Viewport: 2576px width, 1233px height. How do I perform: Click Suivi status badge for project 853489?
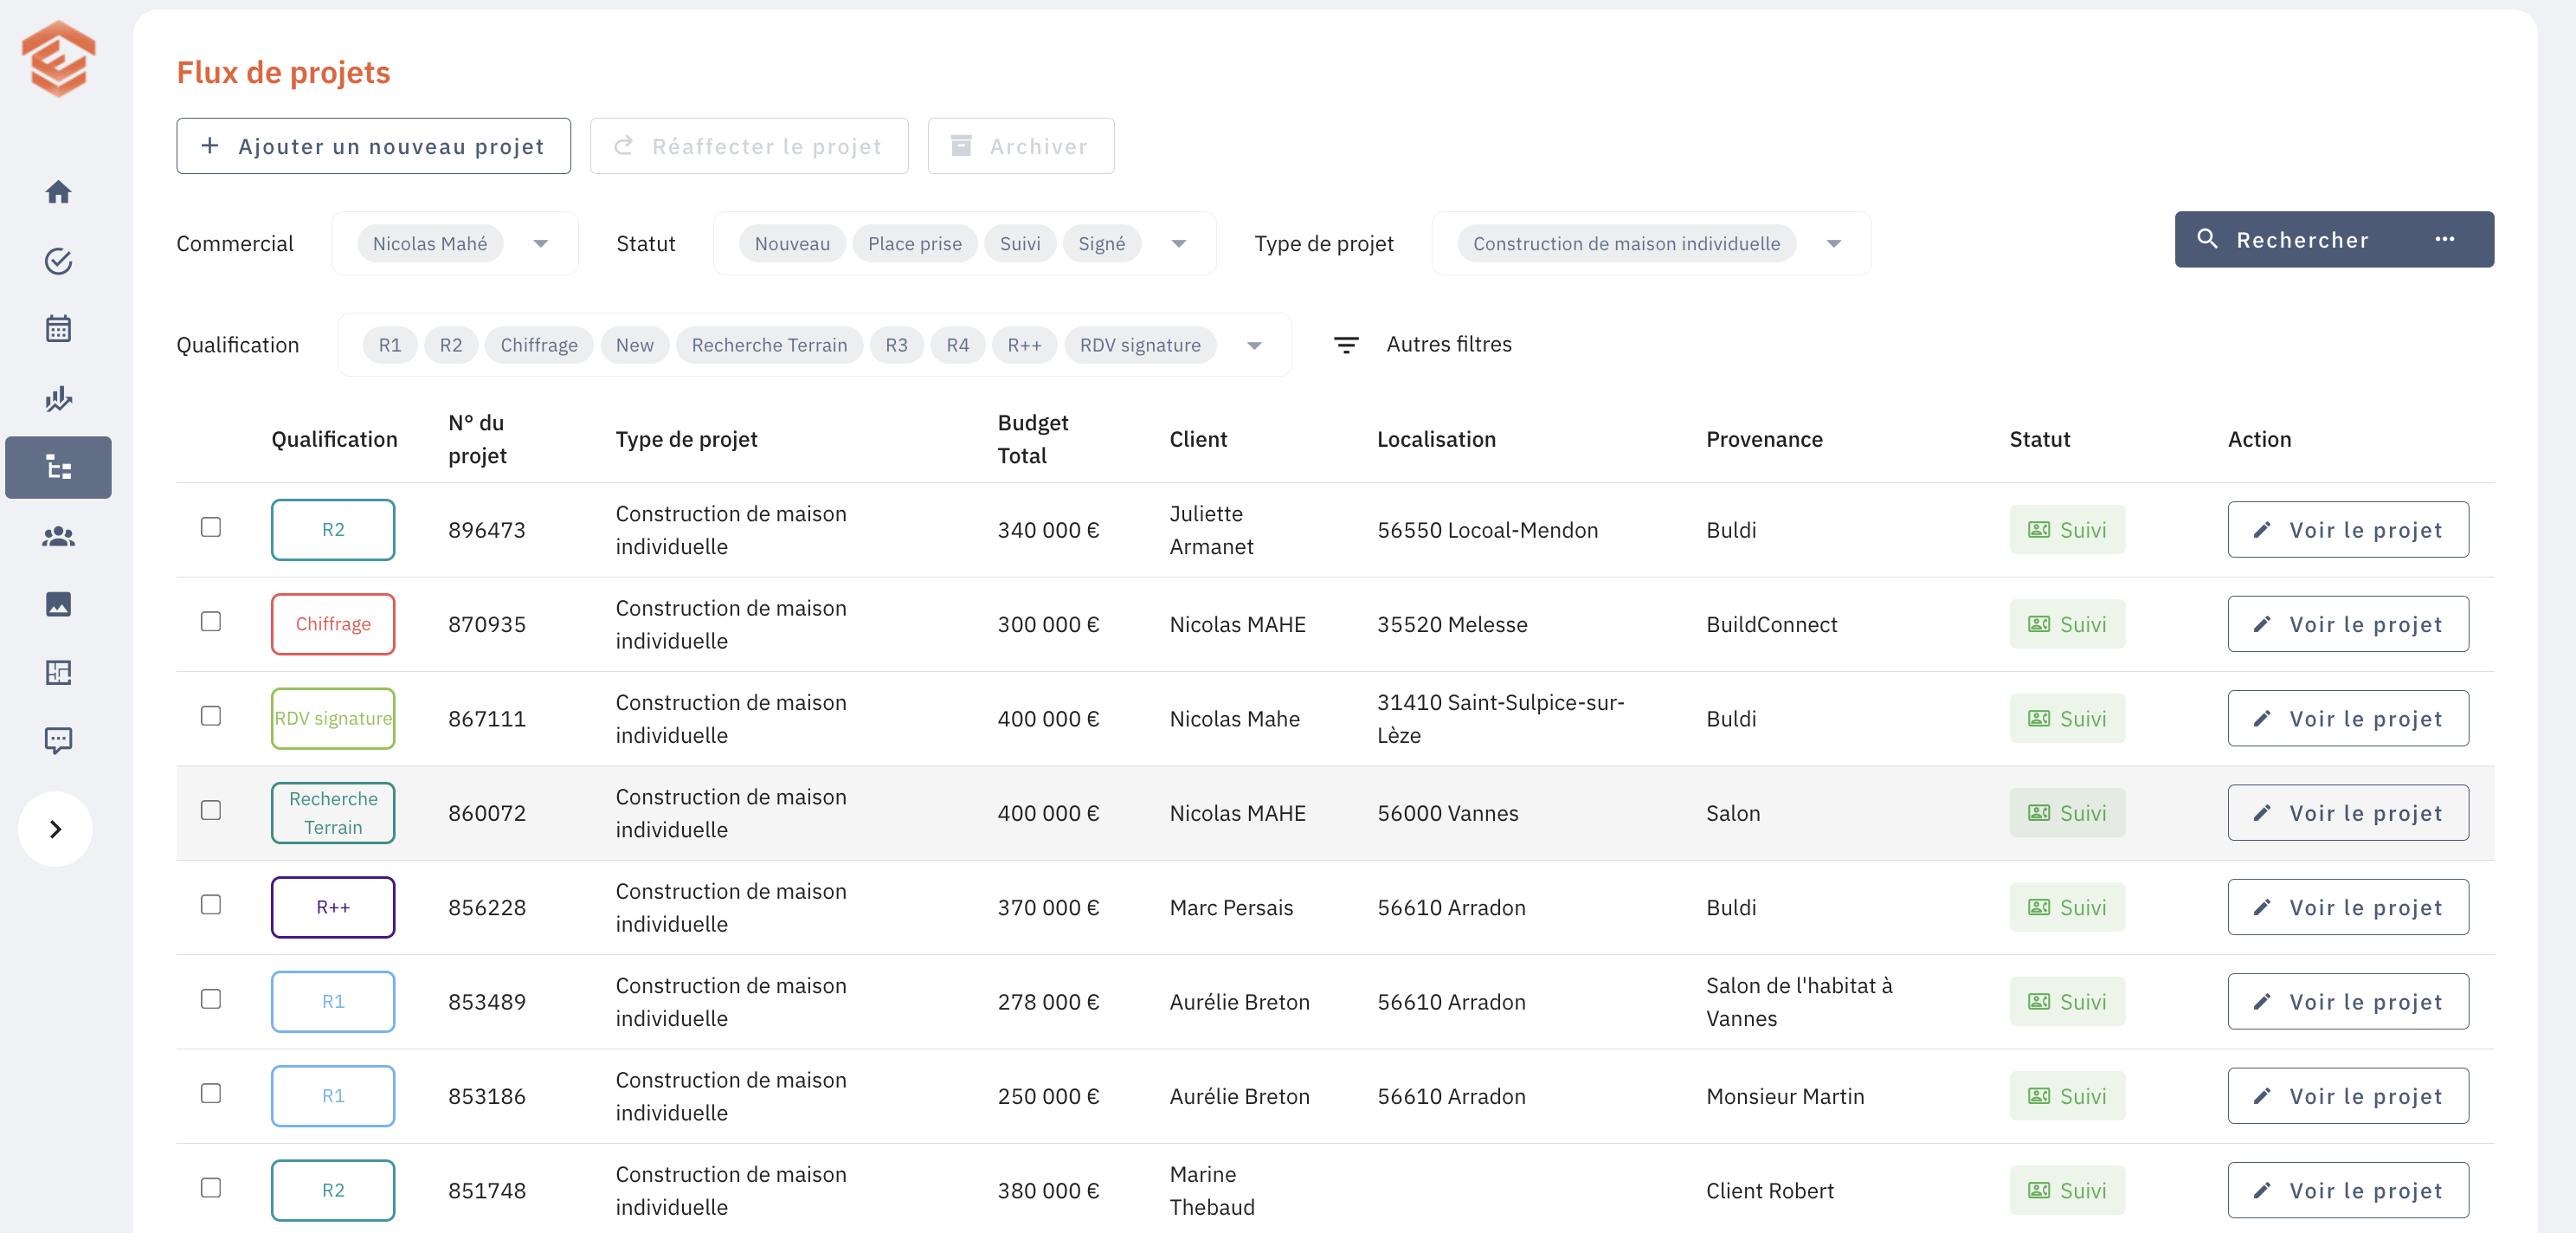coord(2067,1002)
